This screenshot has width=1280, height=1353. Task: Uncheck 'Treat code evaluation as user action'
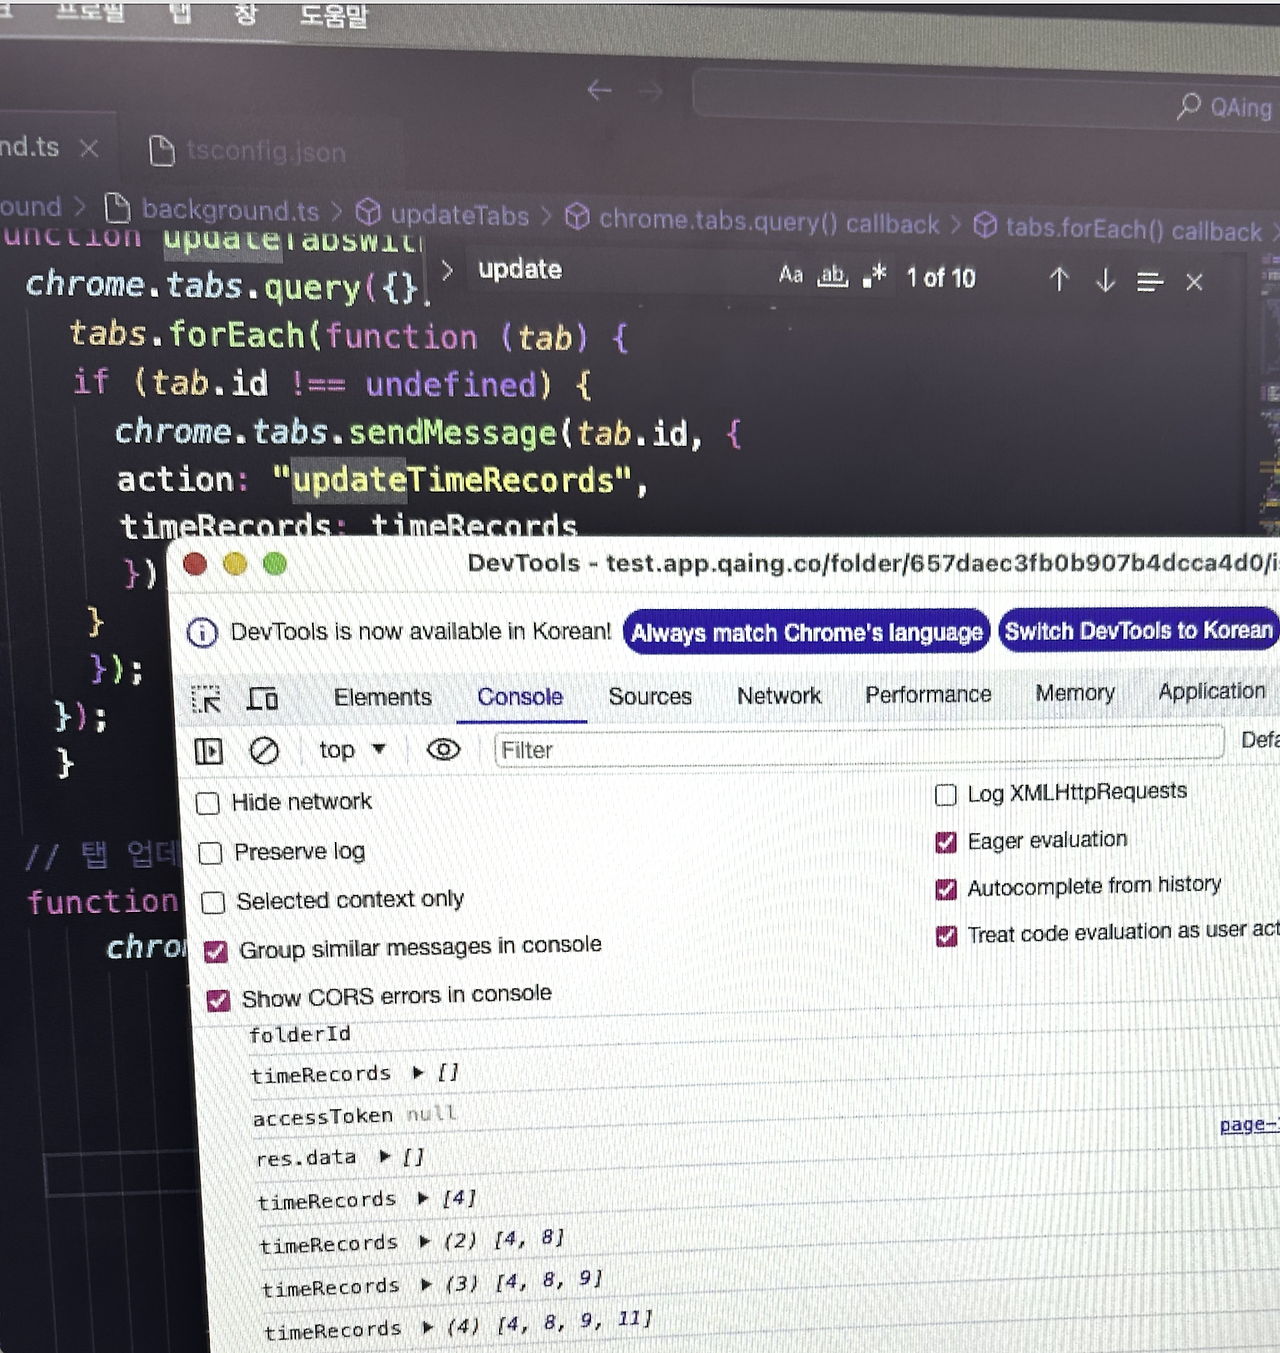coord(946,936)
